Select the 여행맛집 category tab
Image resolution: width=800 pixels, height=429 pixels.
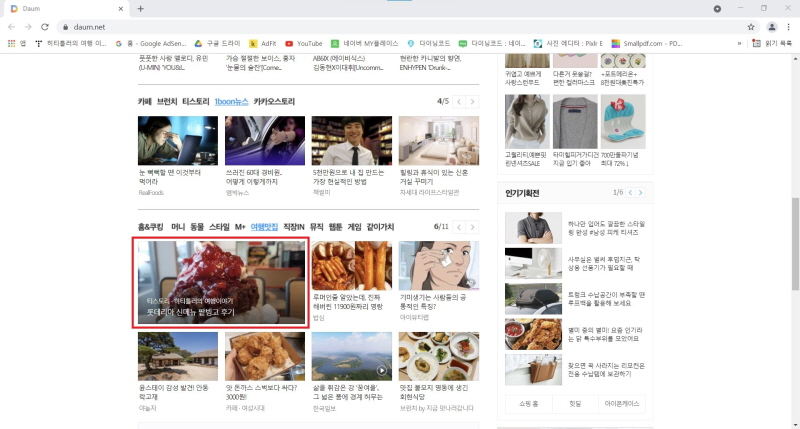264,227
